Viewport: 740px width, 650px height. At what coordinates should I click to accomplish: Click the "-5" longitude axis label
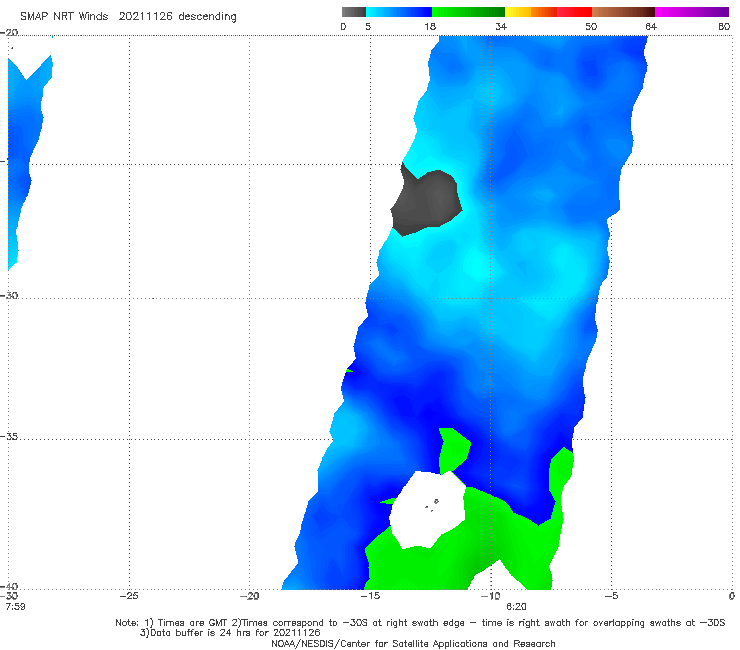611,596
